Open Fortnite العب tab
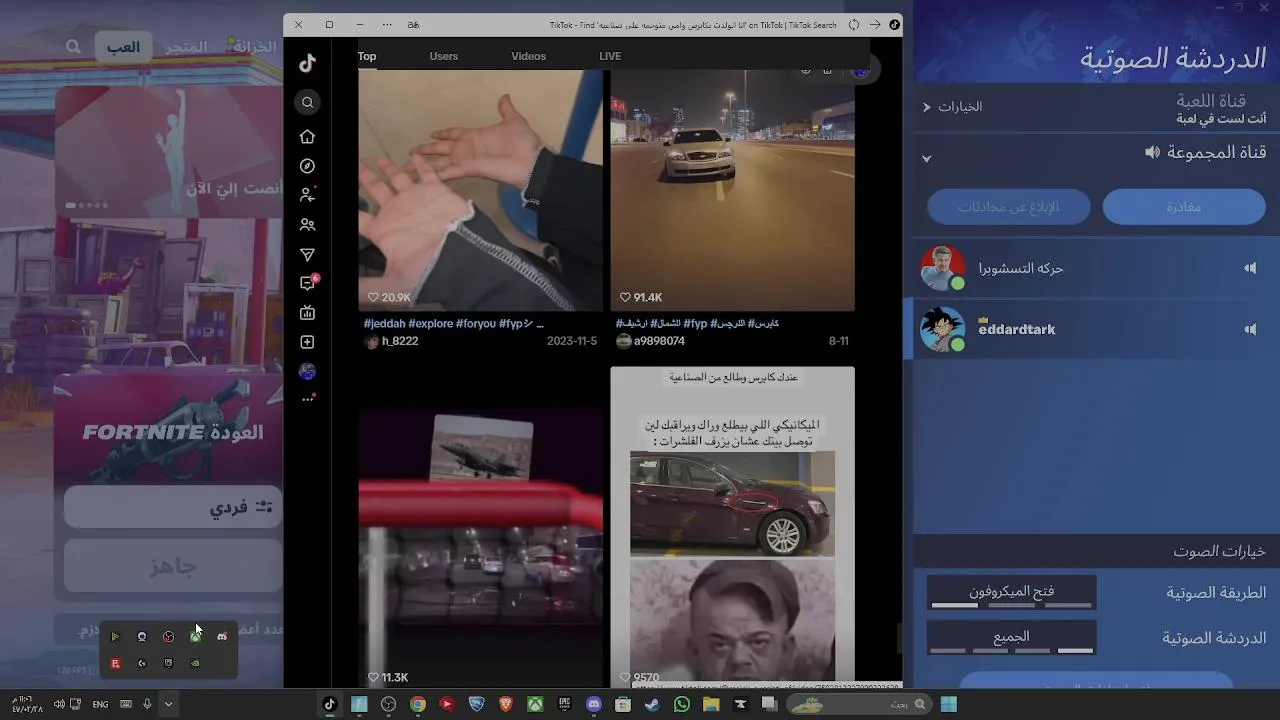Screen dimensions: 1280x720 [124, 47]
